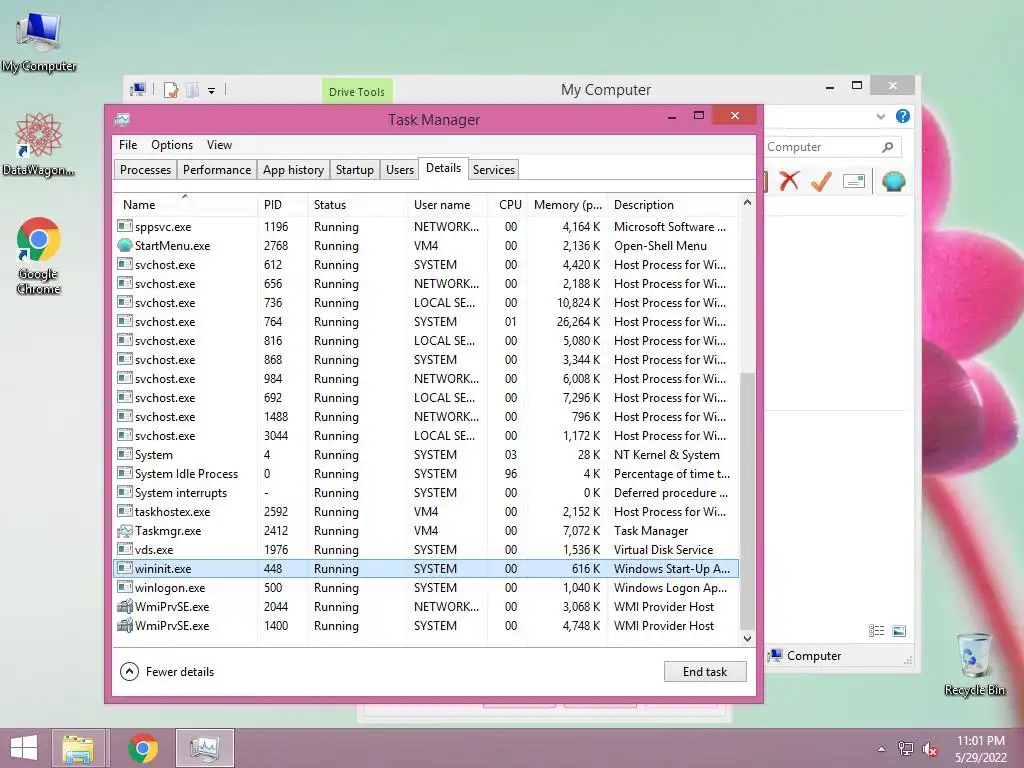Switch to the Services tab

494,170
